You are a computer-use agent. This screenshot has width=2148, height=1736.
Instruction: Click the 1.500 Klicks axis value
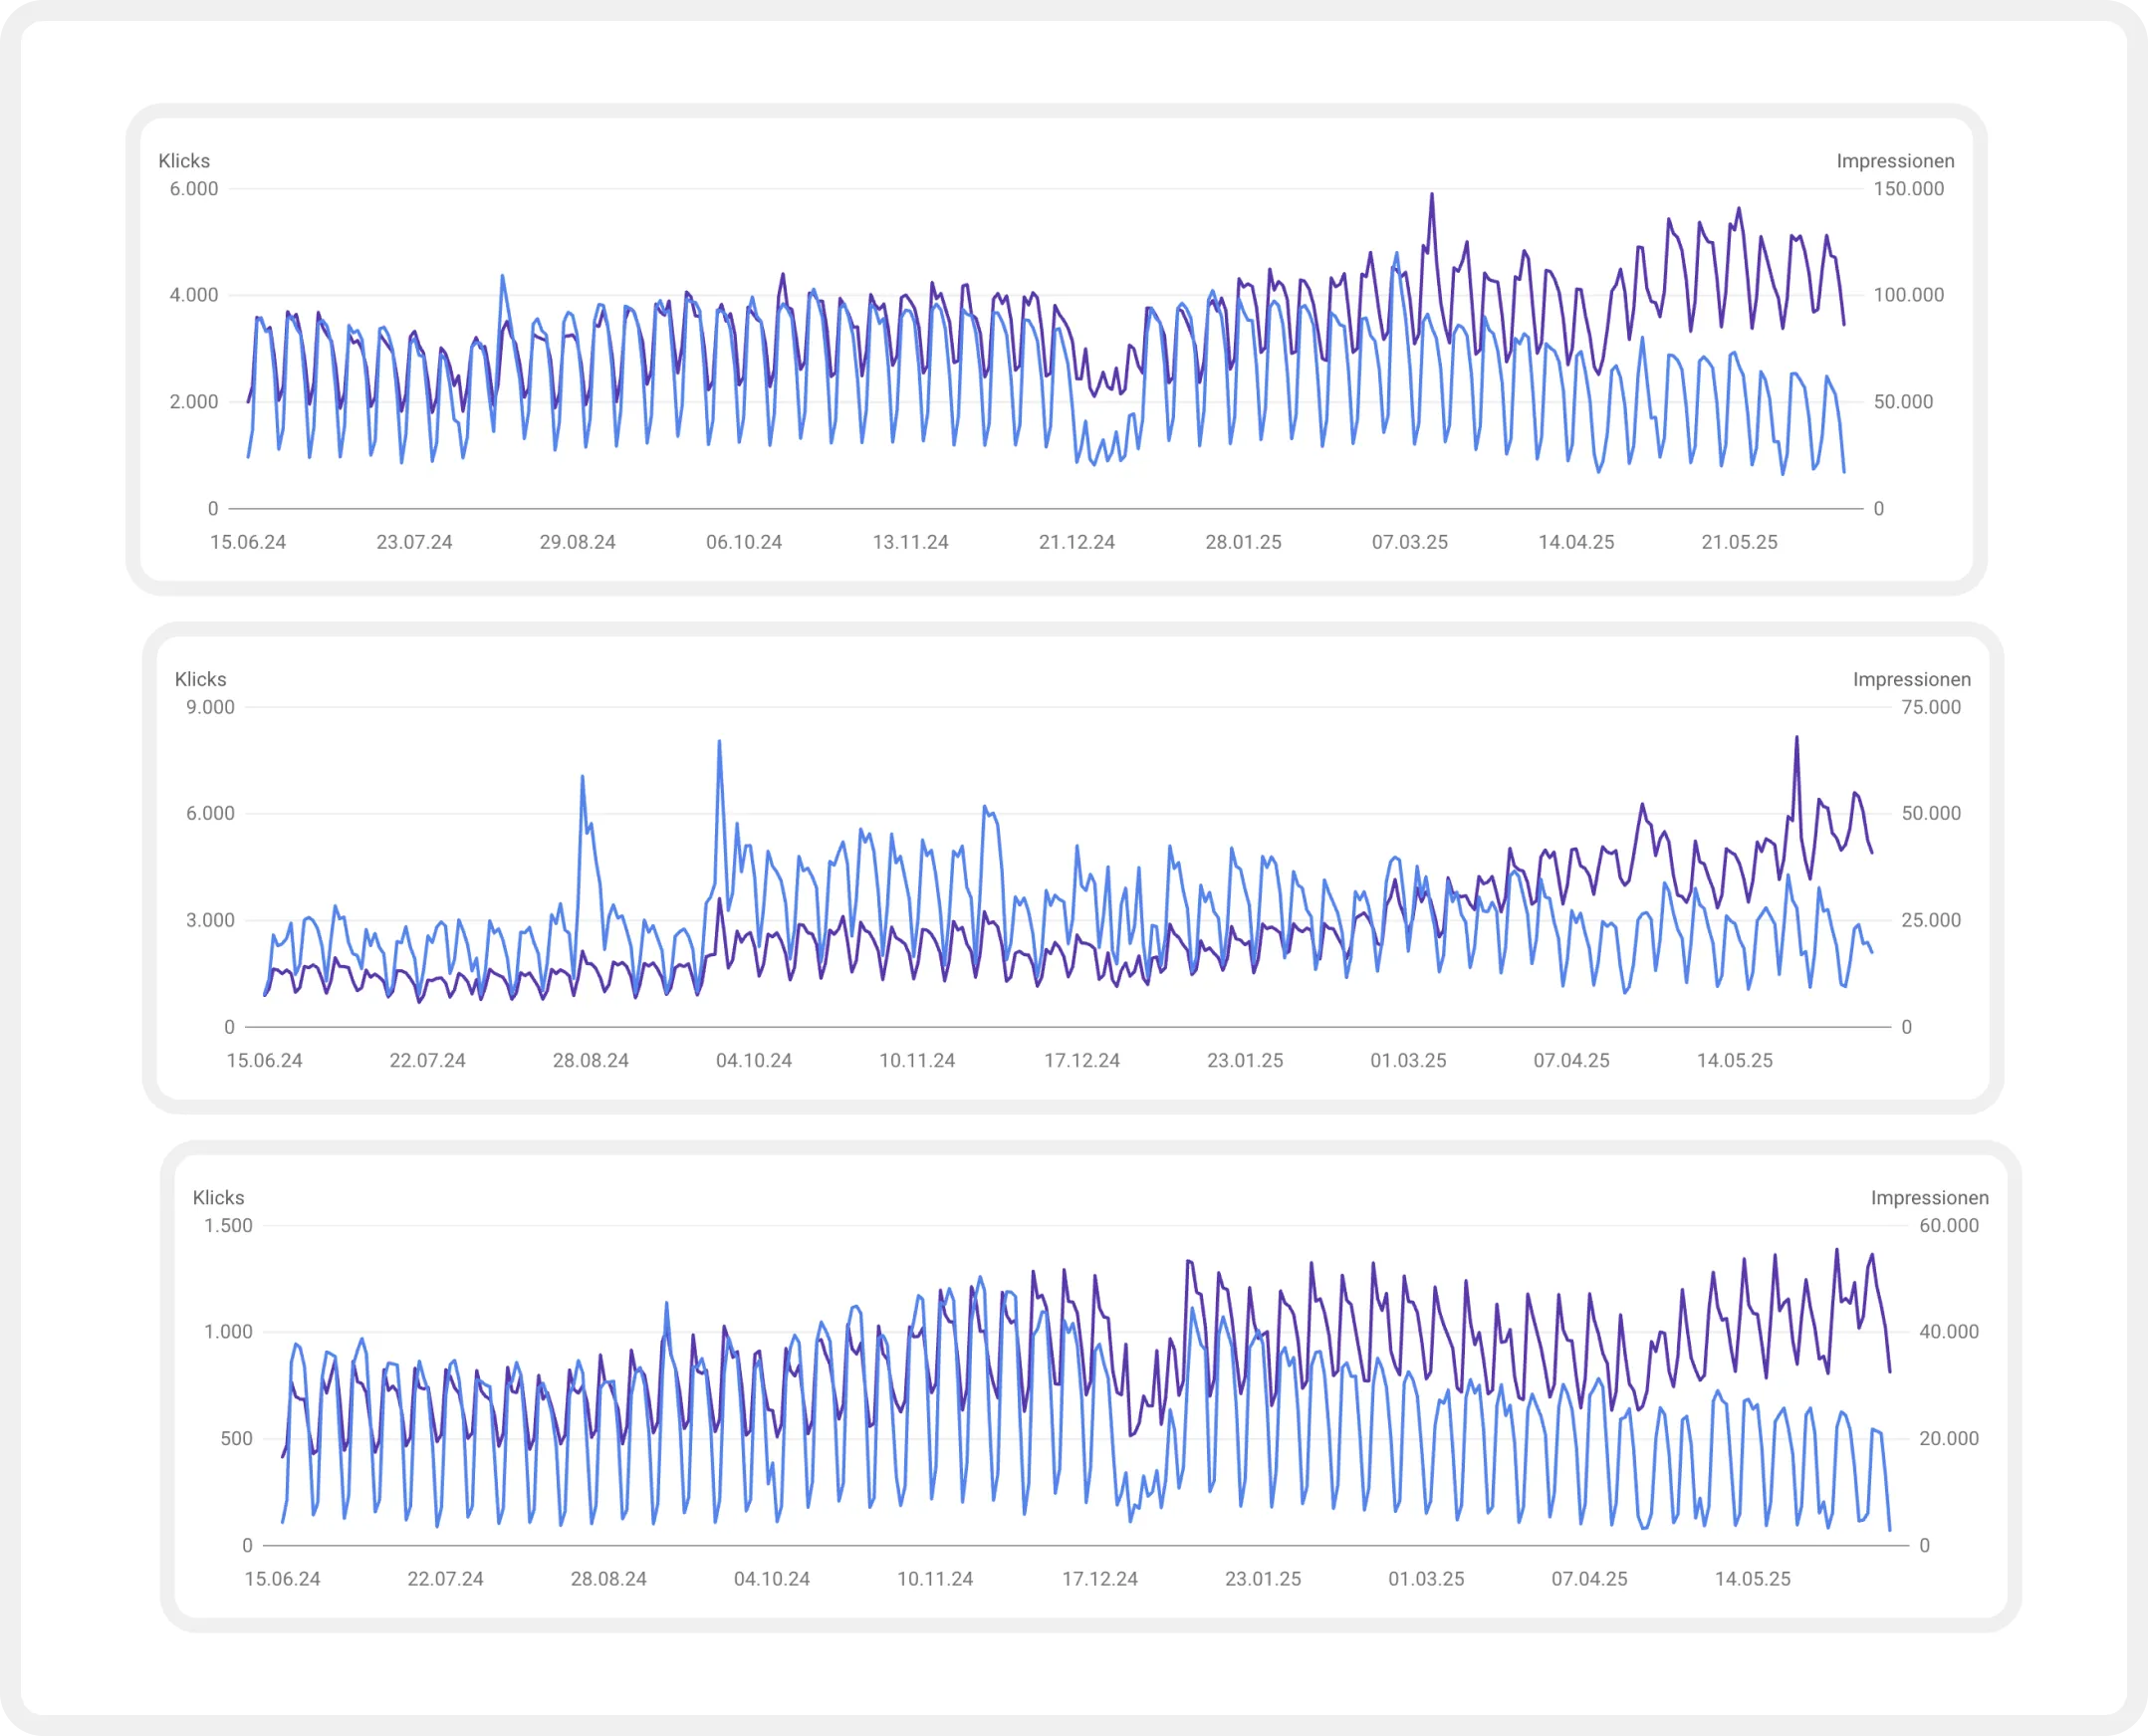[228, 1225]
